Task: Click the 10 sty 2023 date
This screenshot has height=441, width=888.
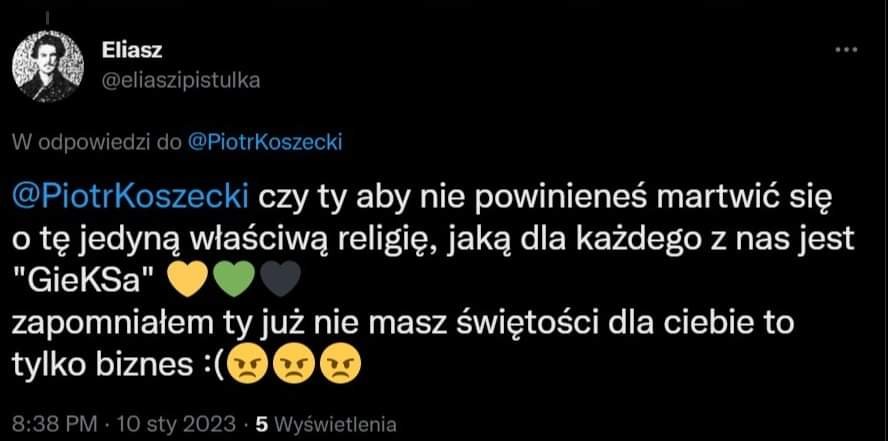Action: 175,425
